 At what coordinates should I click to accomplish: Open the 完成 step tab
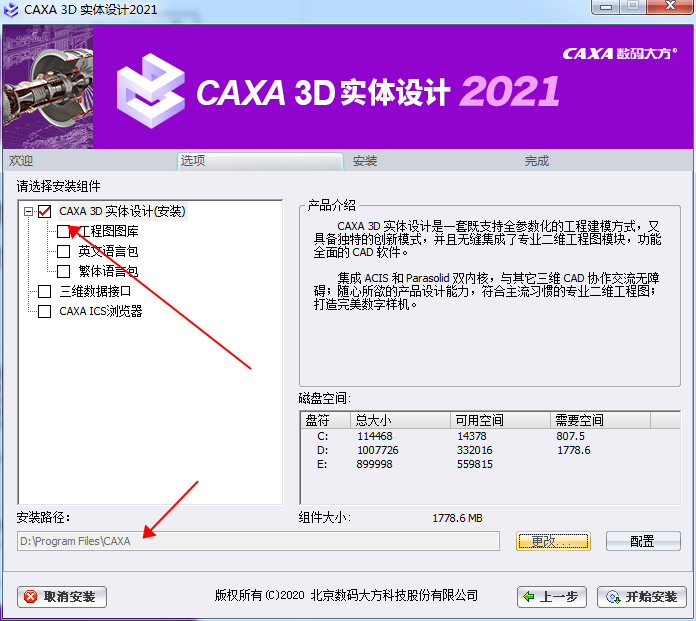537,161
